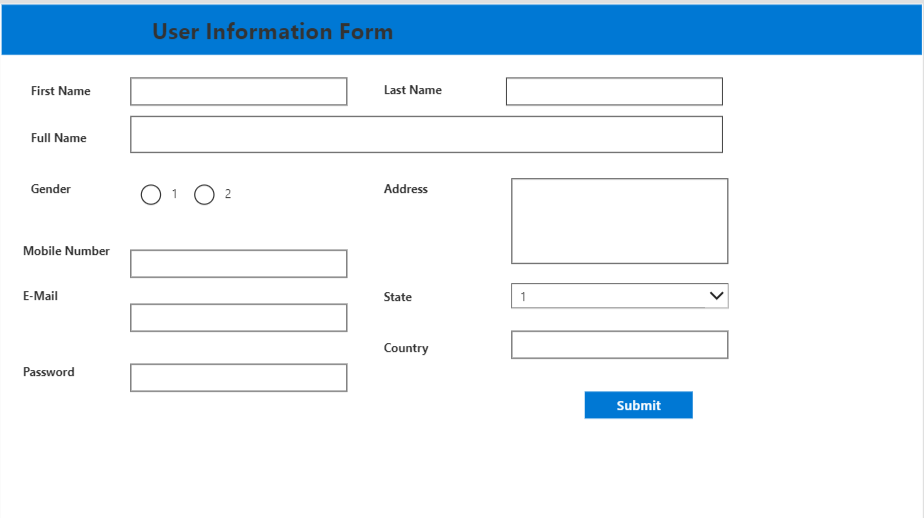Focus the Password input field
924x518 pixels.
[238, 378]
